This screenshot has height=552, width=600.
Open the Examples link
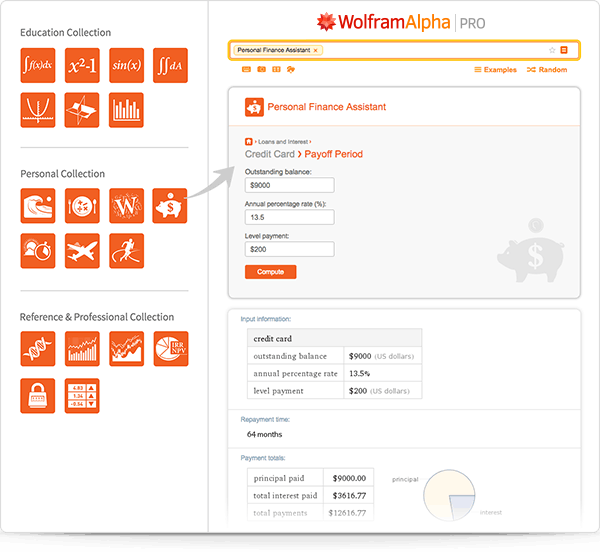tap(495, 70)
